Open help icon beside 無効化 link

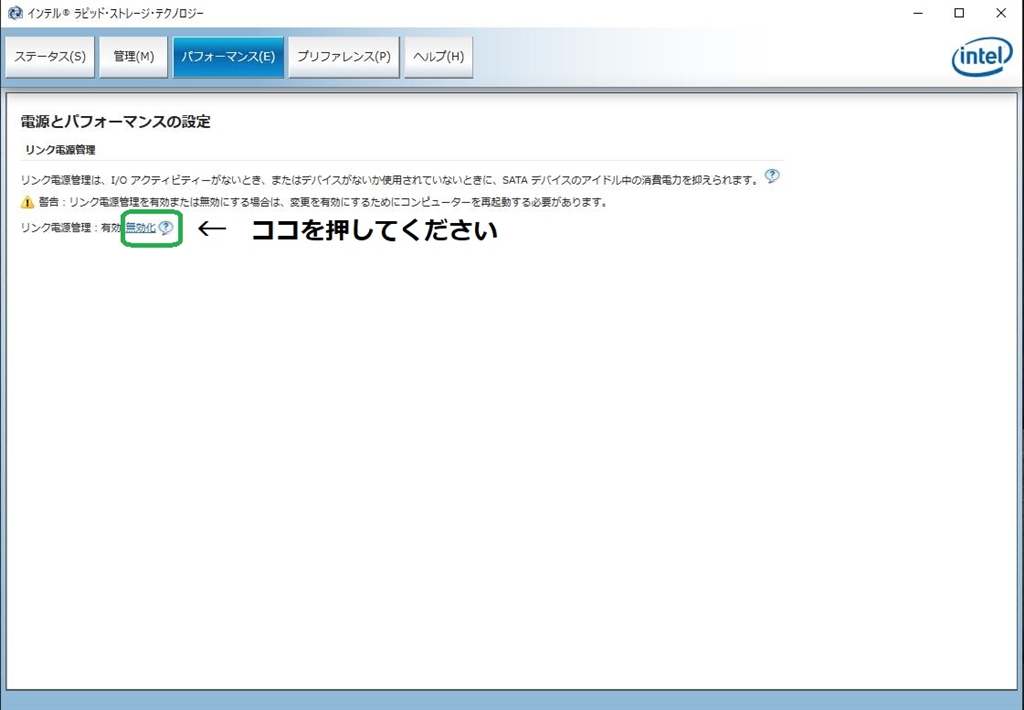tap(166, 228)
